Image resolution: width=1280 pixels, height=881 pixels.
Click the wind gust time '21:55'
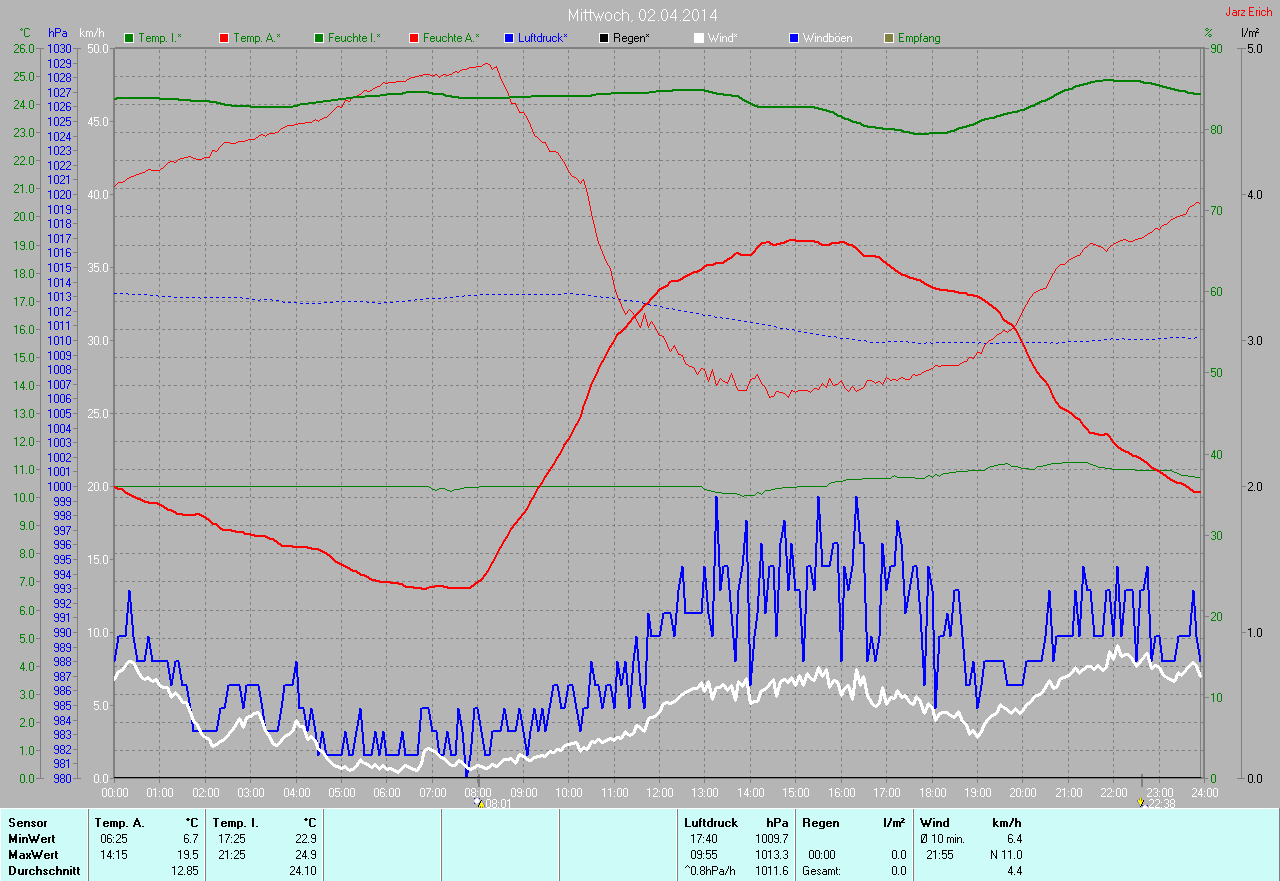pos(941,855)
